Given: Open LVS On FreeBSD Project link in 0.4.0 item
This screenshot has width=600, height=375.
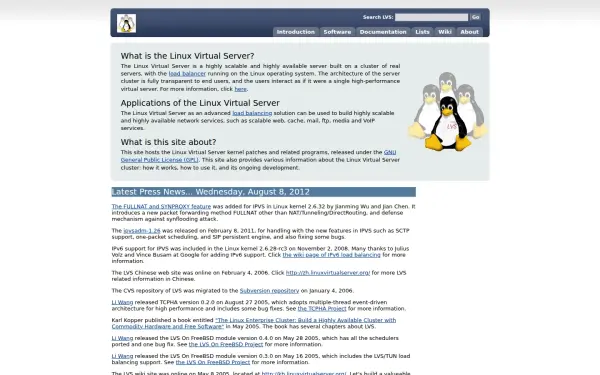Looking at the screenshot, I should (226, 344).
